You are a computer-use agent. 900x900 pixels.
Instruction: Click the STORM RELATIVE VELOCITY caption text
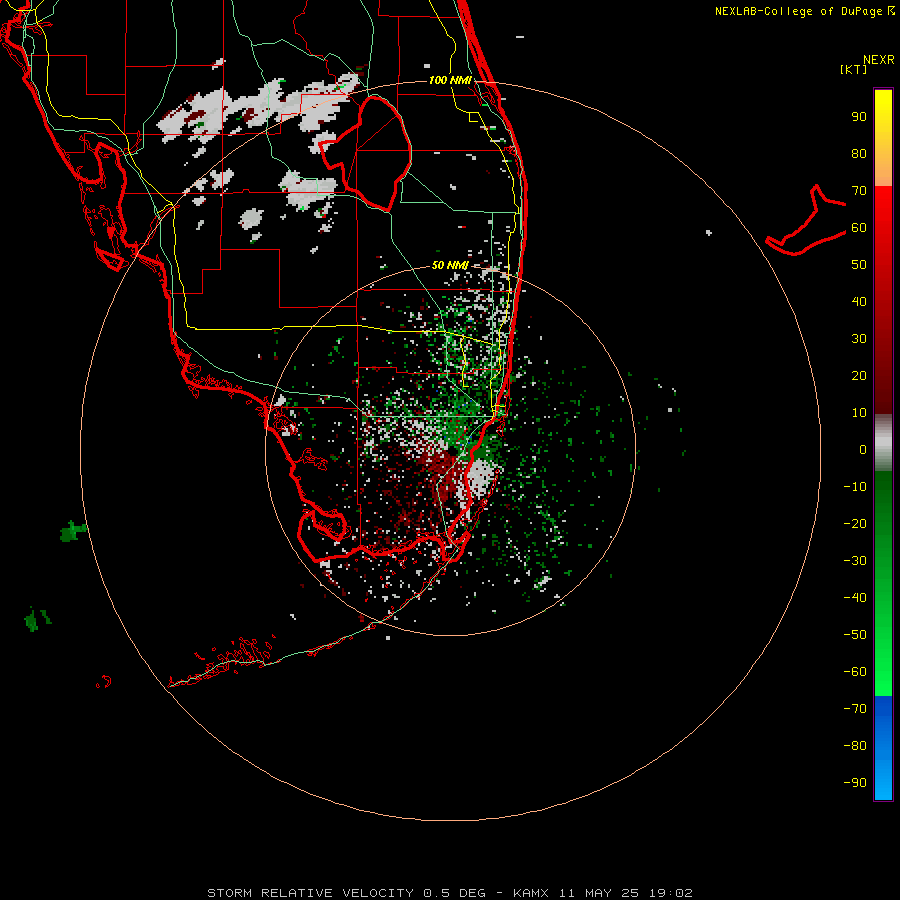point(311,893)
